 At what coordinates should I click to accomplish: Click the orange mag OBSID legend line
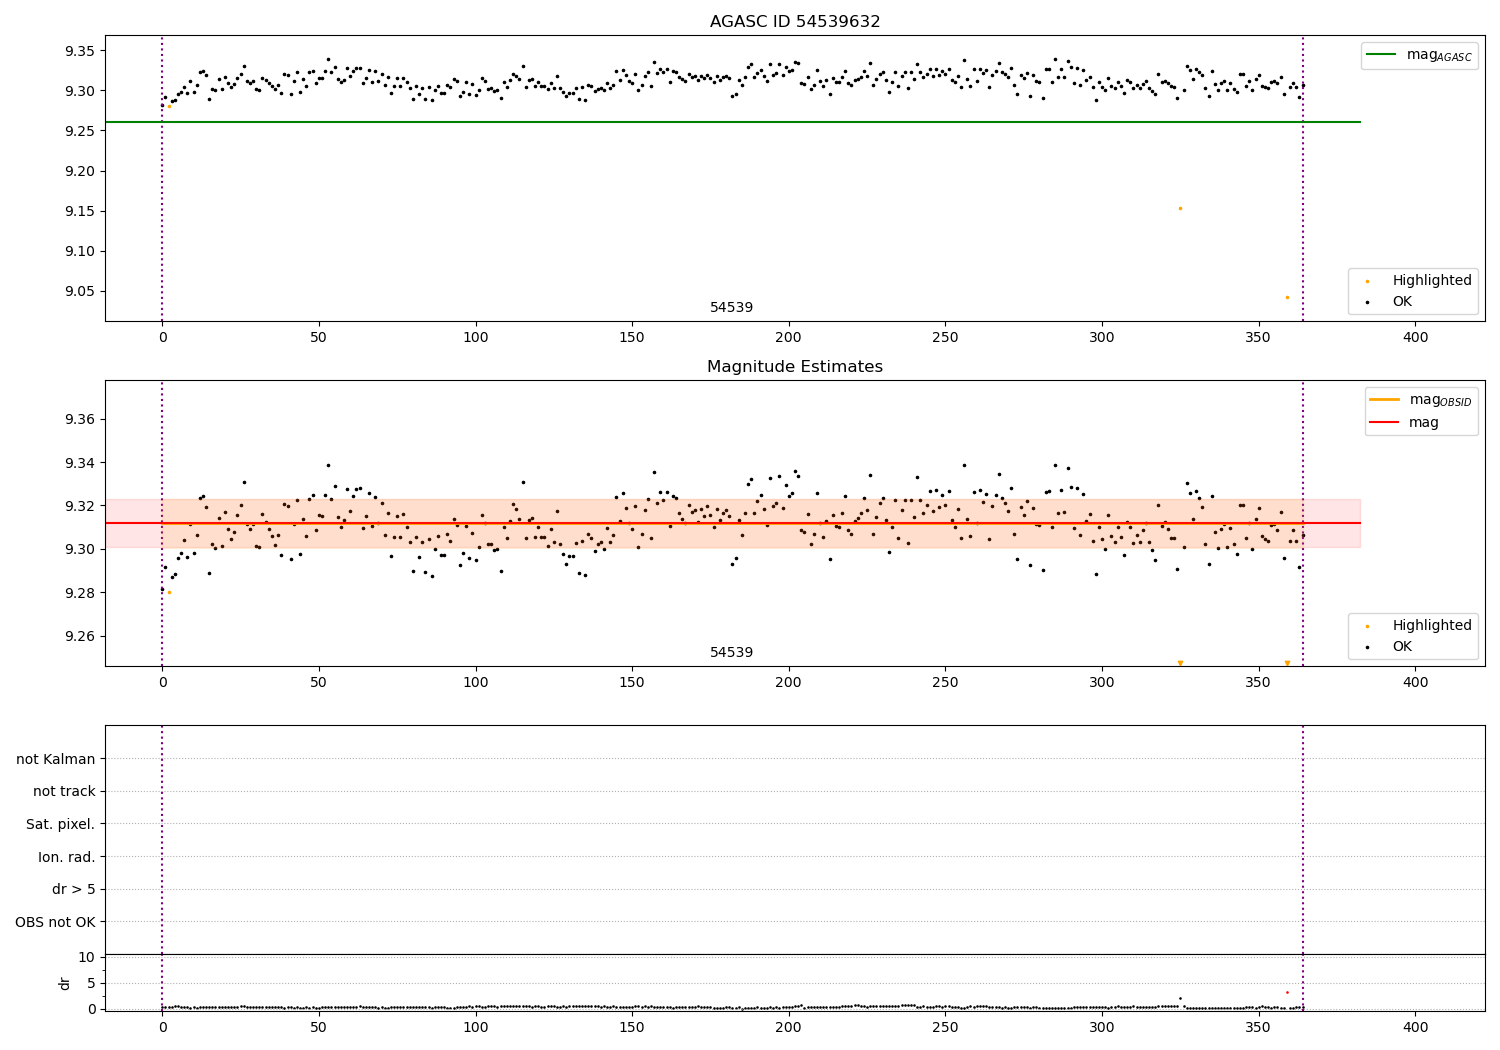[1385, 400]
